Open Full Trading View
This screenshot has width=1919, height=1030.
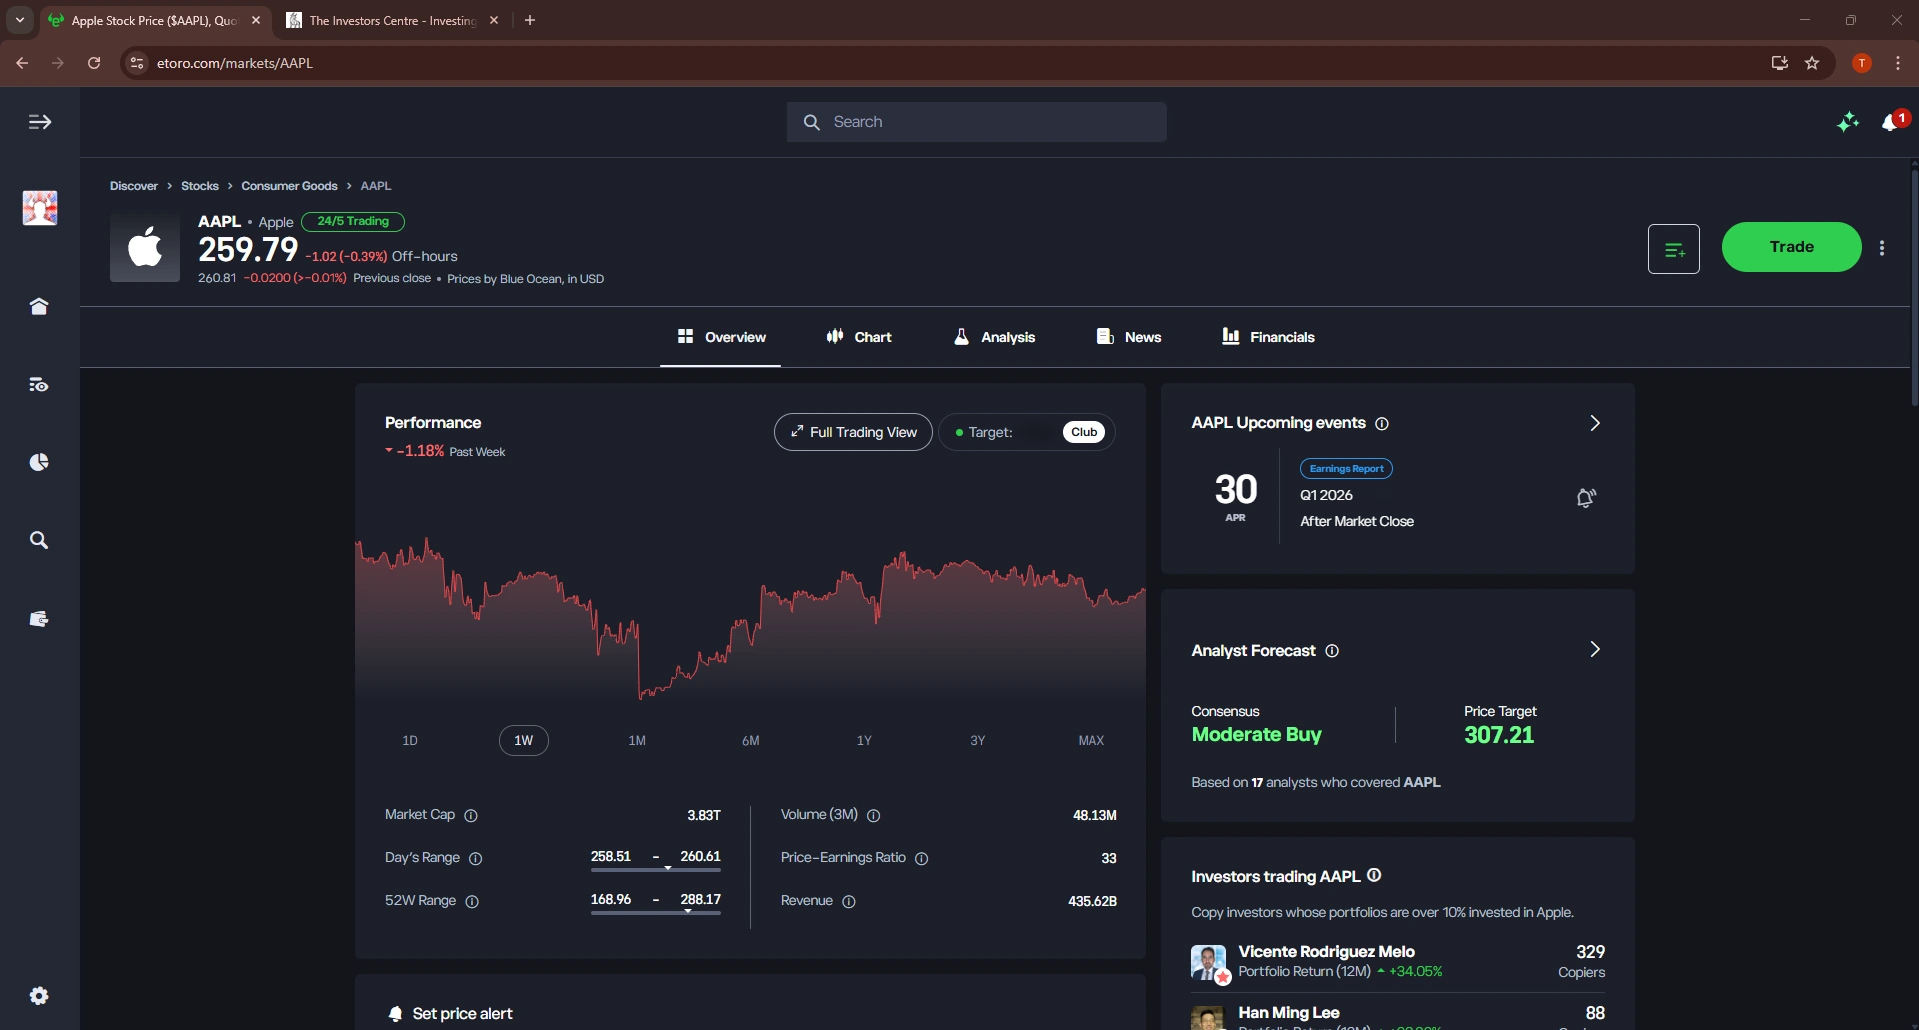tap(853, 432)
